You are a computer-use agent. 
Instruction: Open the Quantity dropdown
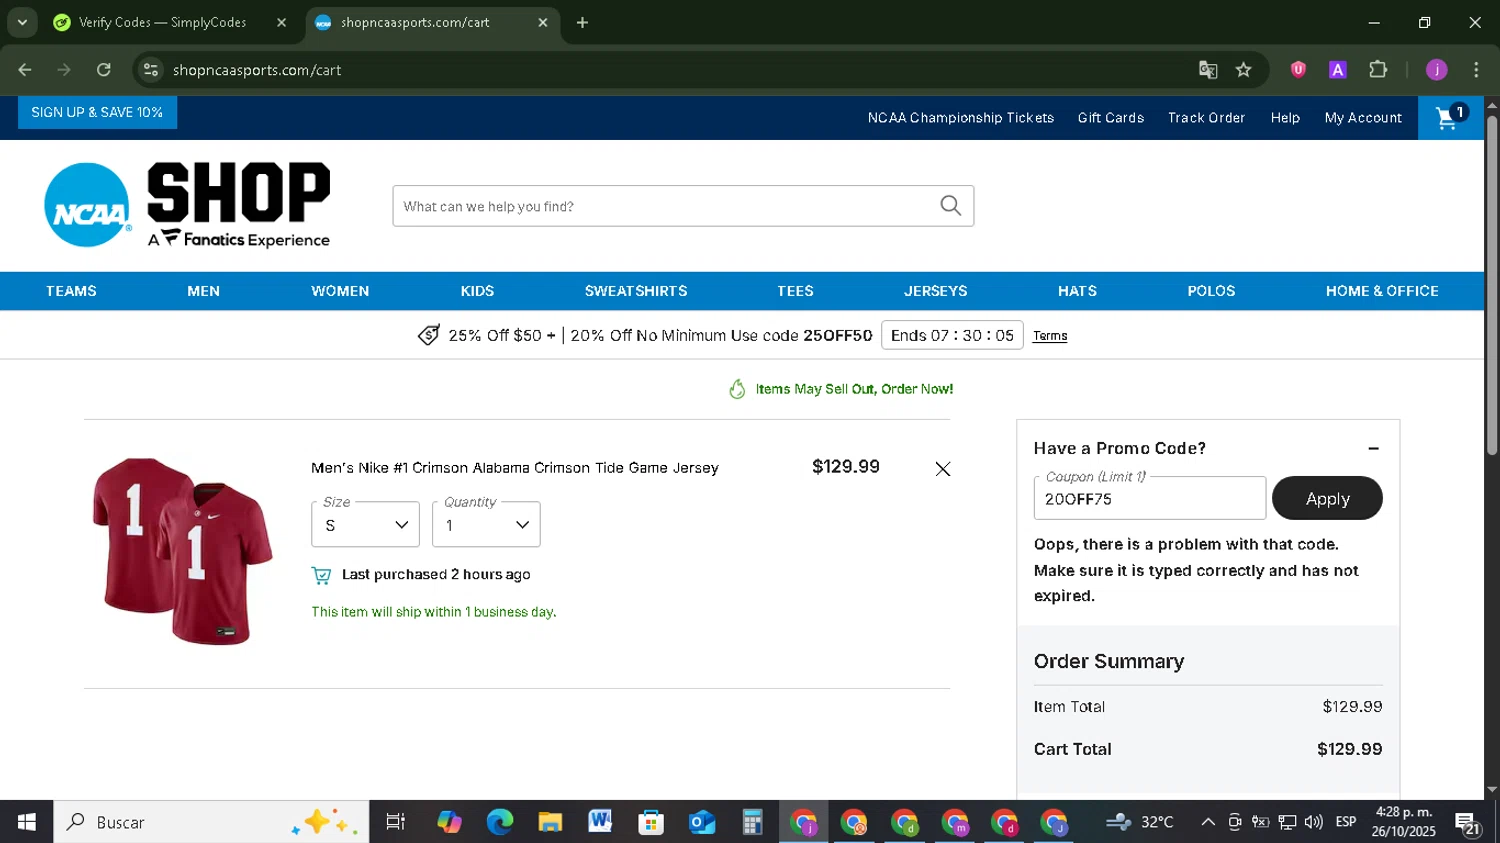pos(486,525)
